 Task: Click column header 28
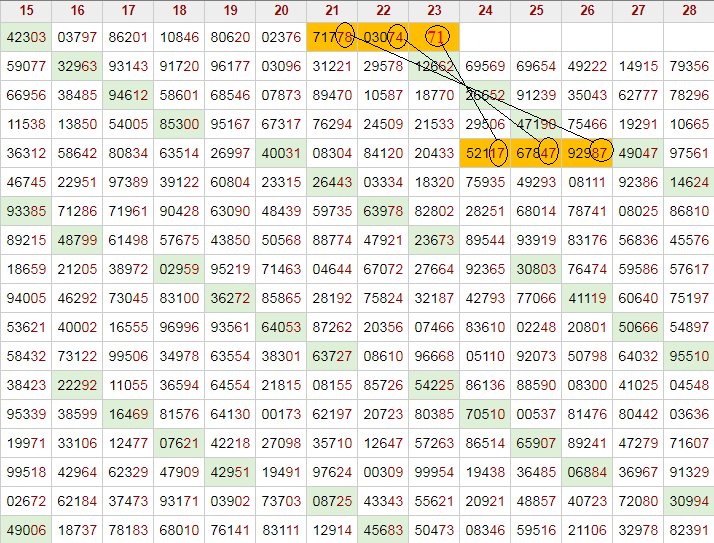(689, 10)
